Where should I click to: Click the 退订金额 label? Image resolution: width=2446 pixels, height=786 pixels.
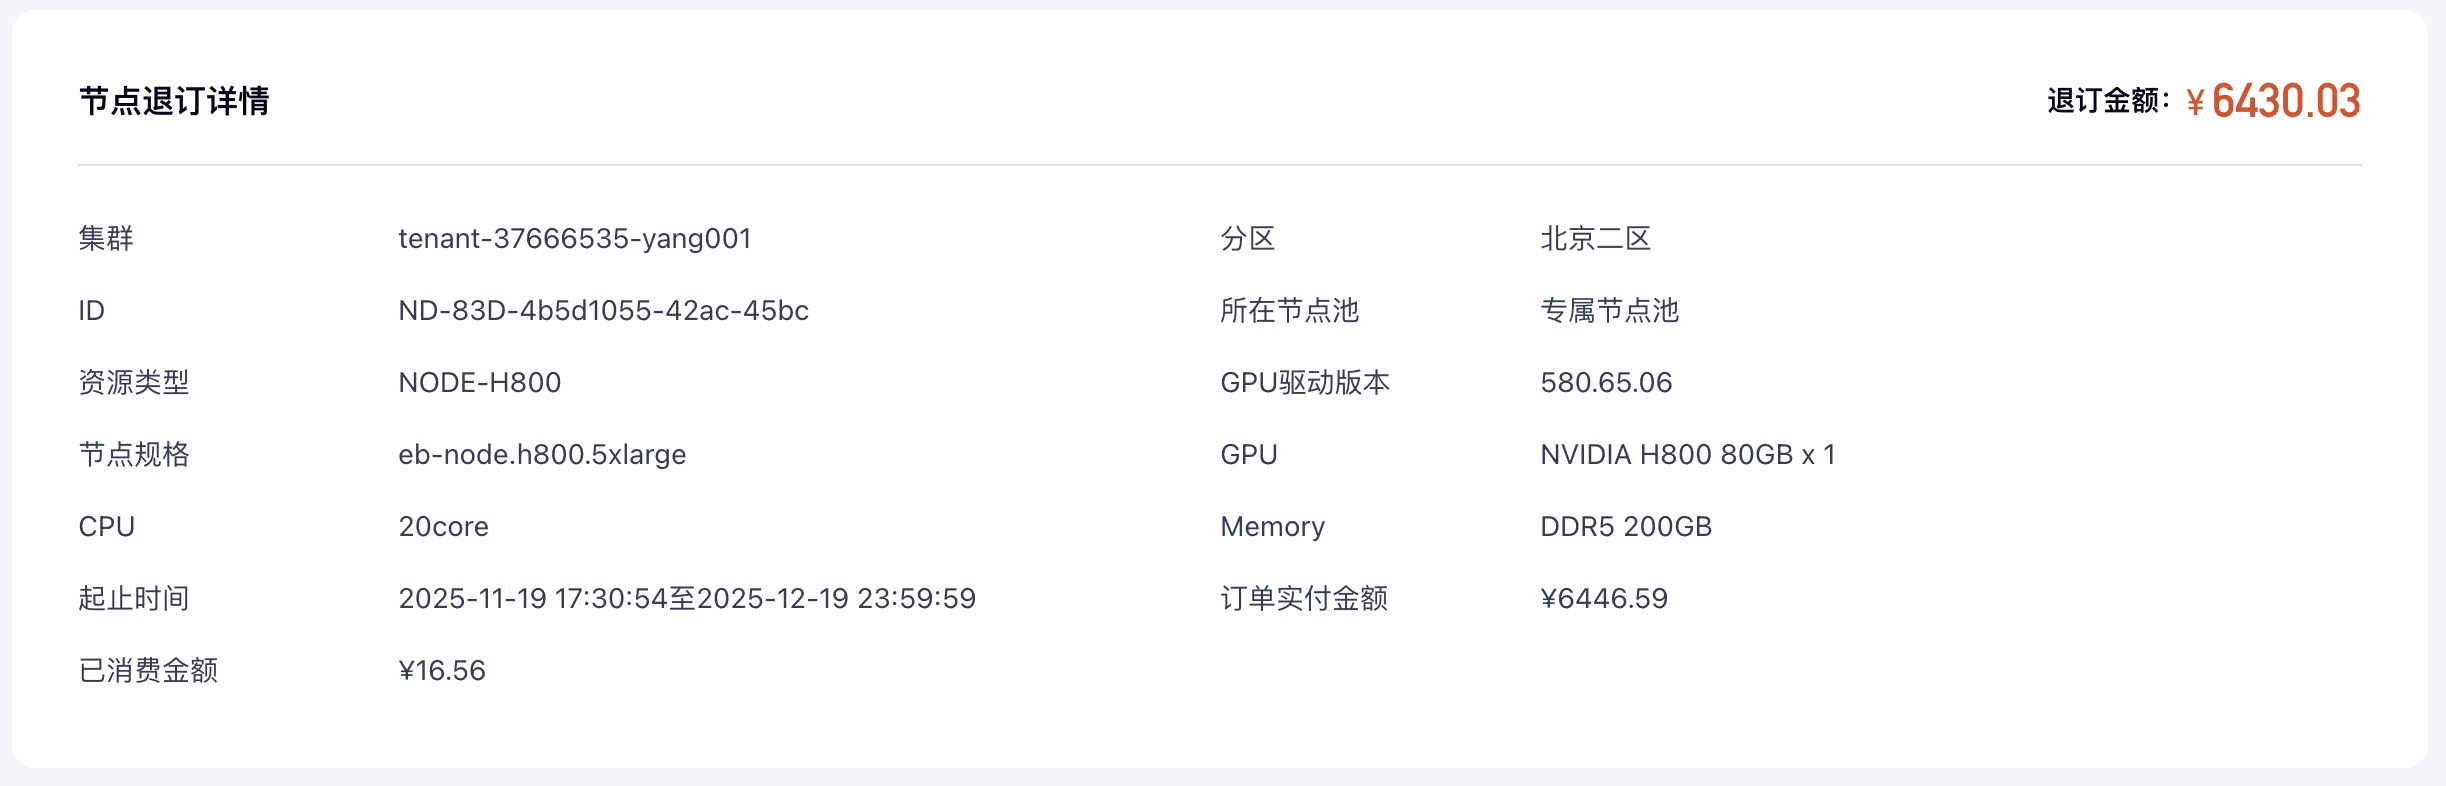2107,101
